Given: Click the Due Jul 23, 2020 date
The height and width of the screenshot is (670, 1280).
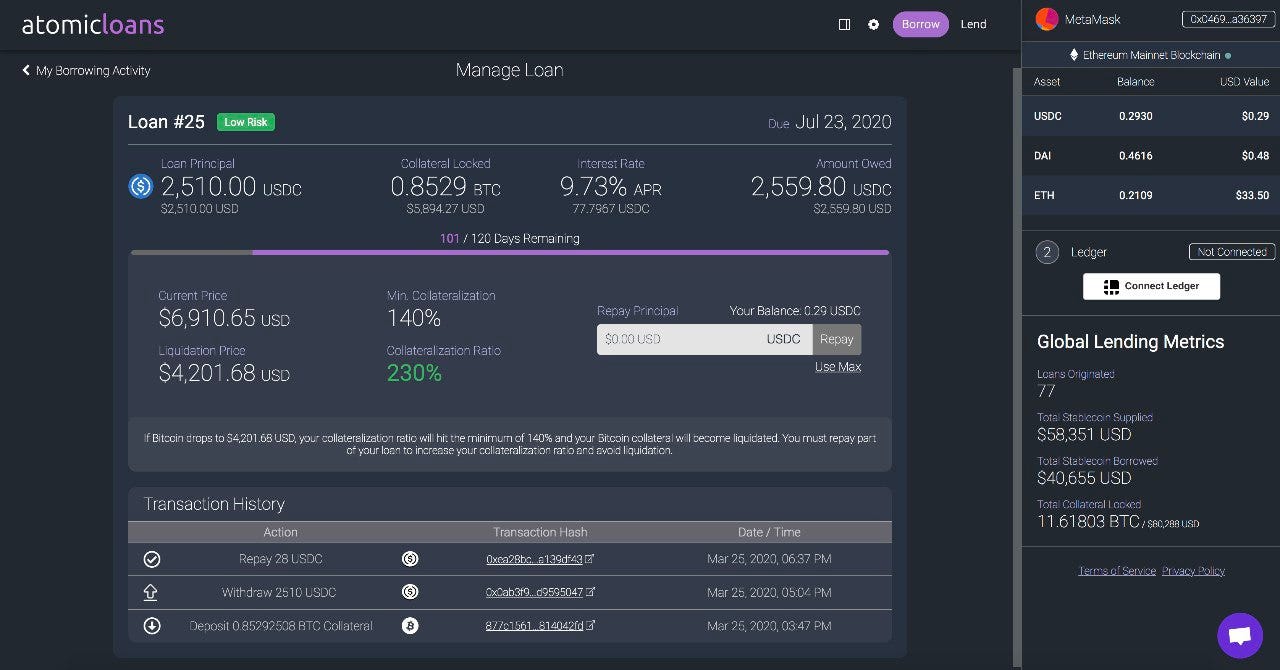Looking at the screenshot, I should click(829, 122).
